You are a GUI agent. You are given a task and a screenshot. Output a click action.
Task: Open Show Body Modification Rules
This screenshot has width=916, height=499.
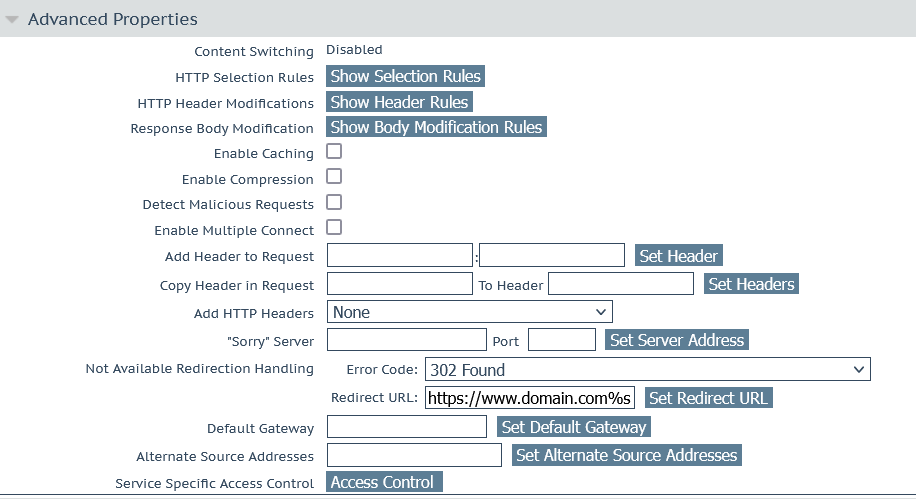point(436,127)
